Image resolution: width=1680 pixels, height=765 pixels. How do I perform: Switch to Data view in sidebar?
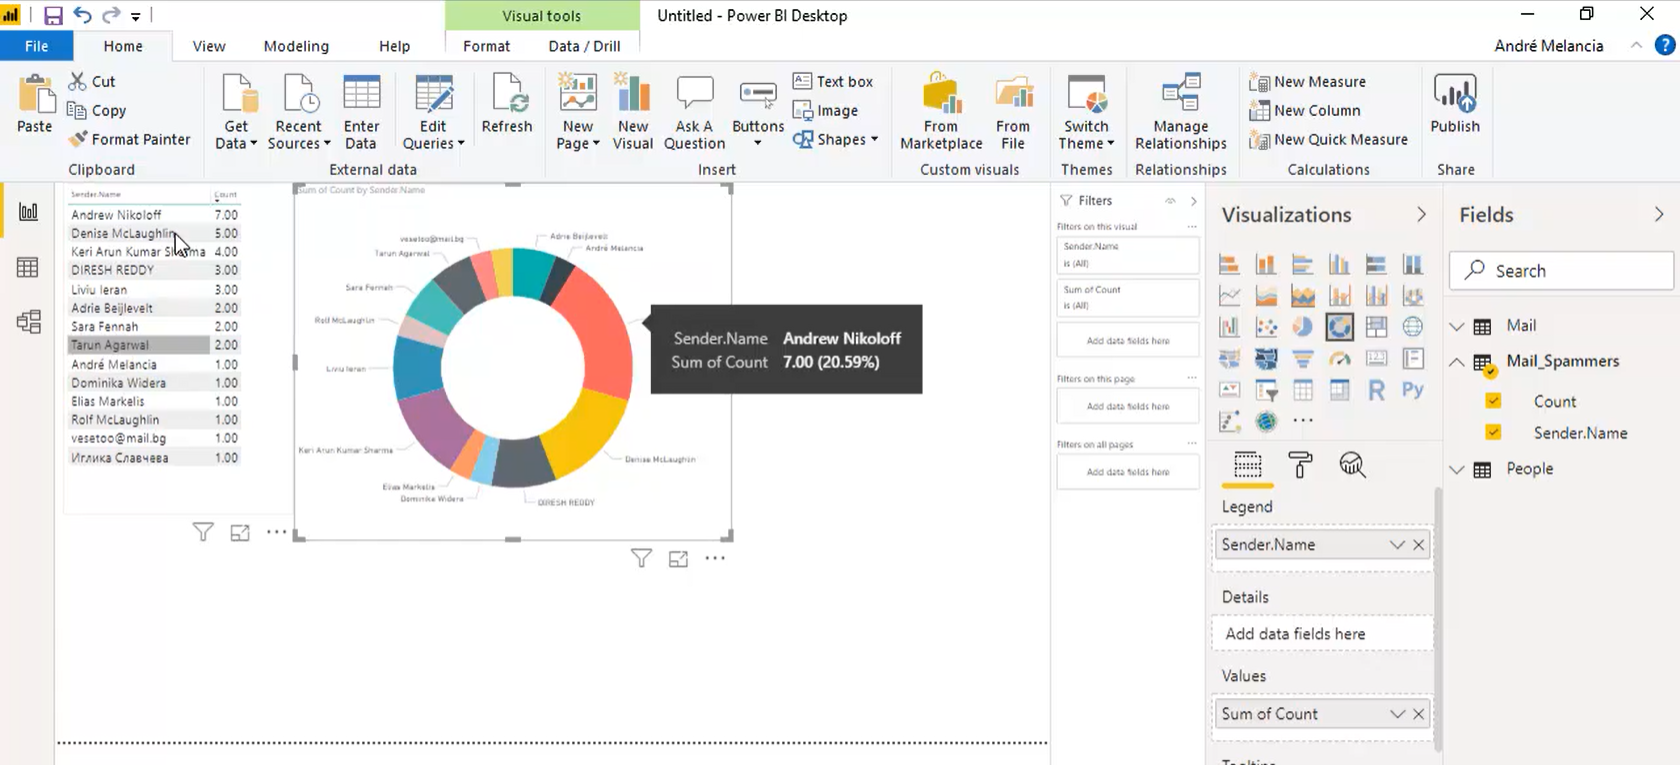(x=28, y=267)
